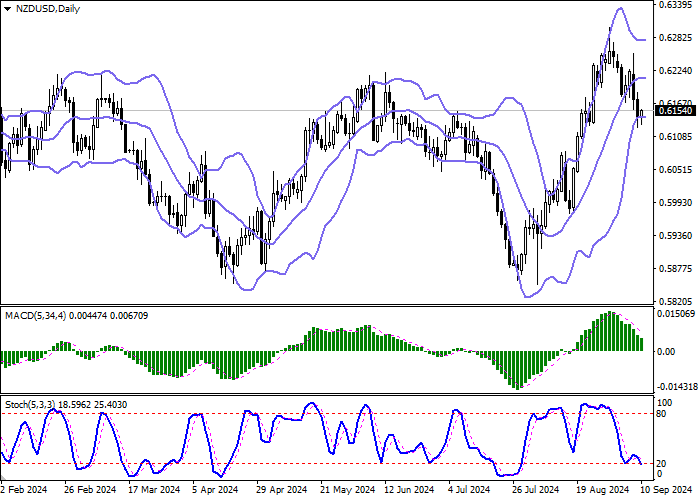
Task: Select MACD scale value -0.014318
Action: 676,386
